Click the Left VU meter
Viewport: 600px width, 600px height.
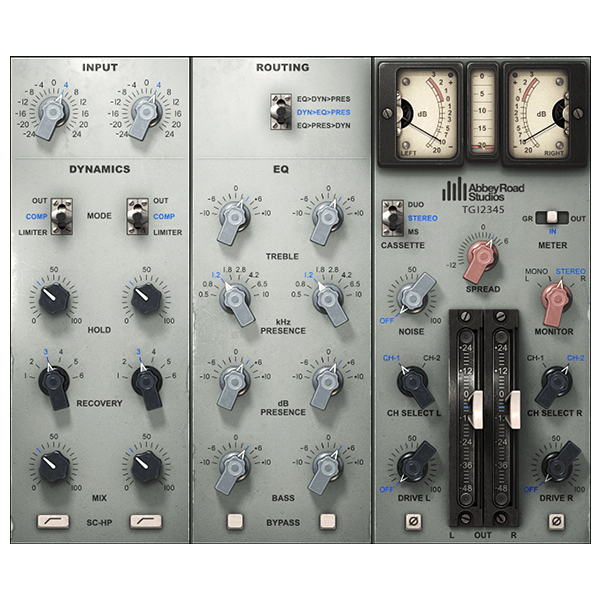click(423, 114)
